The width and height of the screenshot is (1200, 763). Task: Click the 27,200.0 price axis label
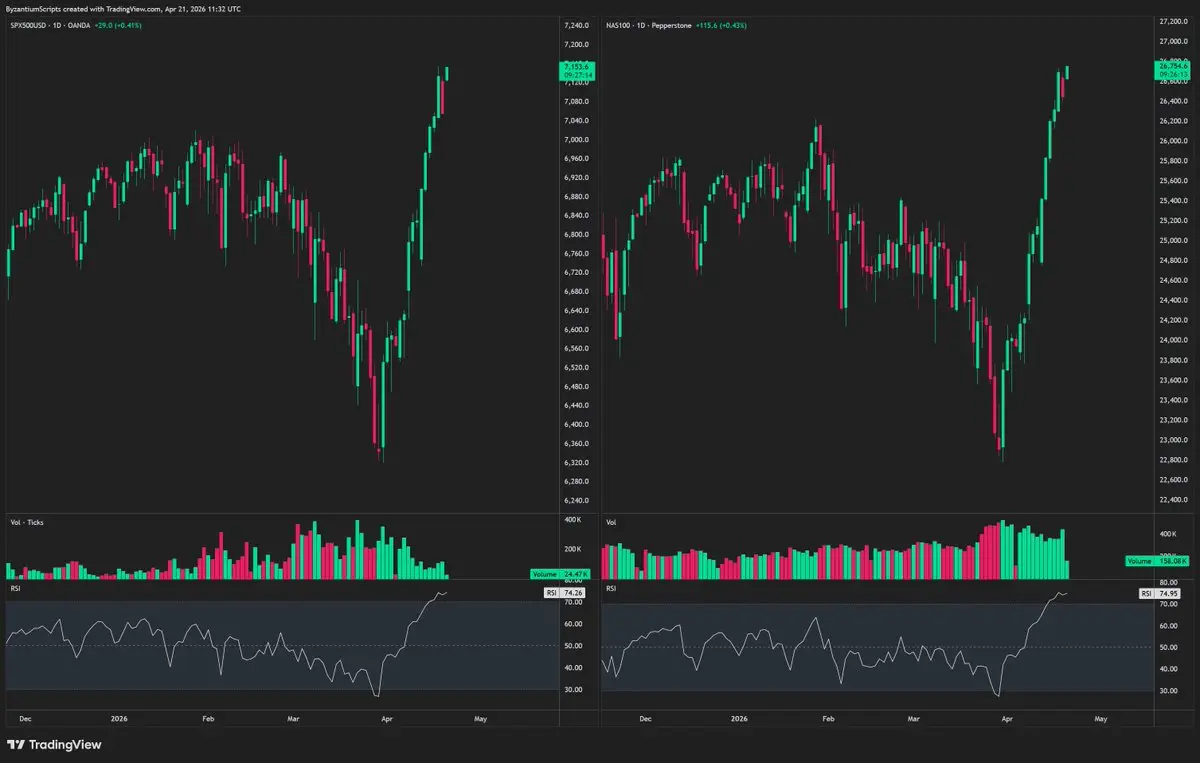[1172, 21]
